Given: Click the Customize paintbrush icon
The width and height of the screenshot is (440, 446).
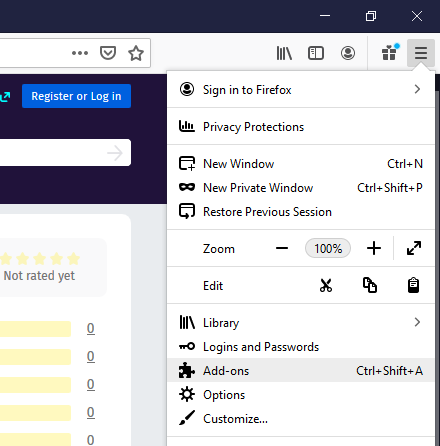Looking at the screenshot, I should (187, 418).
